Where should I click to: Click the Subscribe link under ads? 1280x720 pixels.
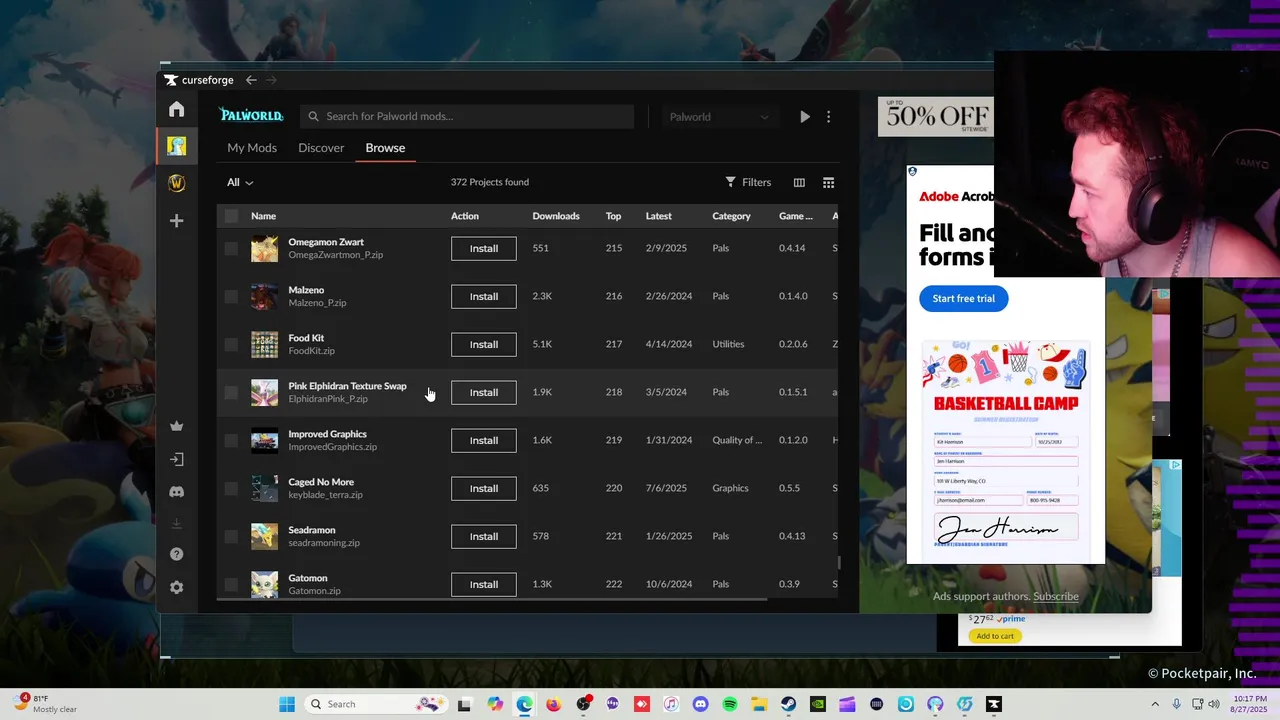(1056, 596)
